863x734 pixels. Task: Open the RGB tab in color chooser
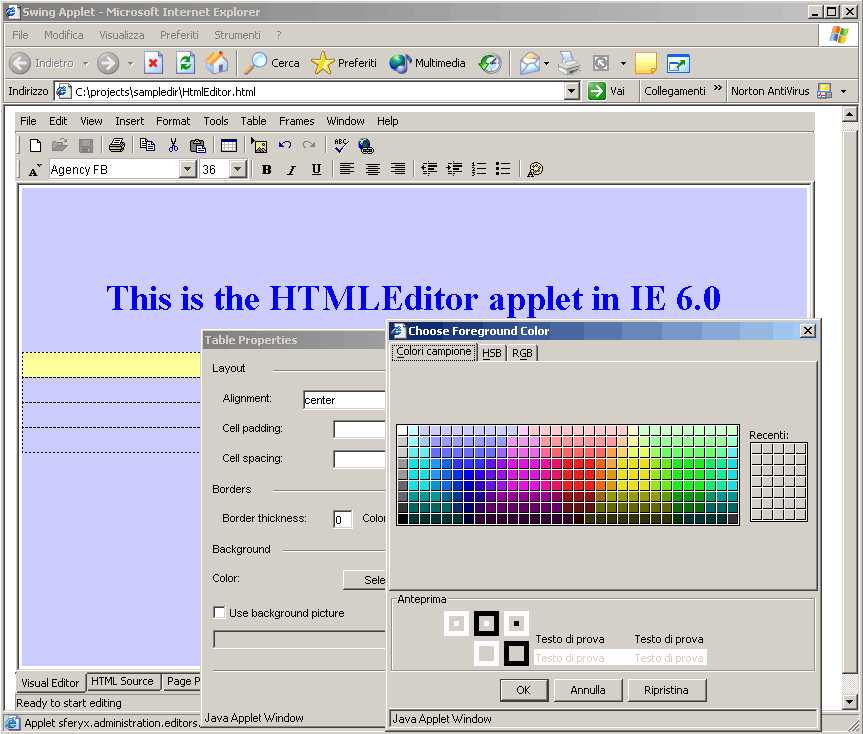(x=522, y=353)
